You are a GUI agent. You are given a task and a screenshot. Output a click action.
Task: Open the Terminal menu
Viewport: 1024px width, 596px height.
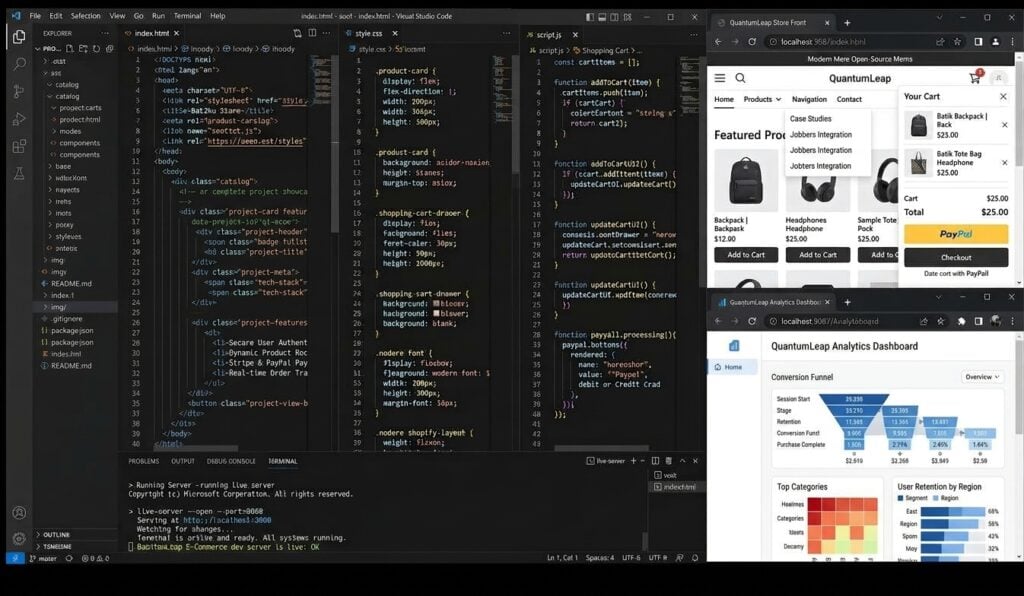coord(187,16)
